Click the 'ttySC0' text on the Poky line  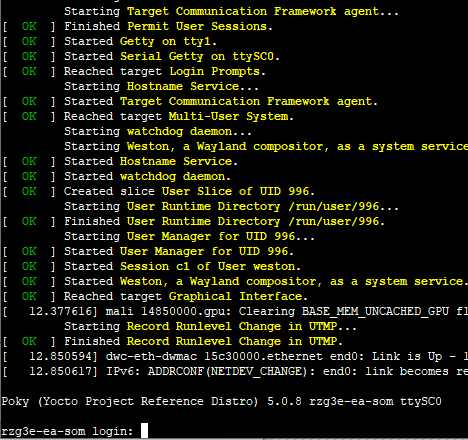421,401
